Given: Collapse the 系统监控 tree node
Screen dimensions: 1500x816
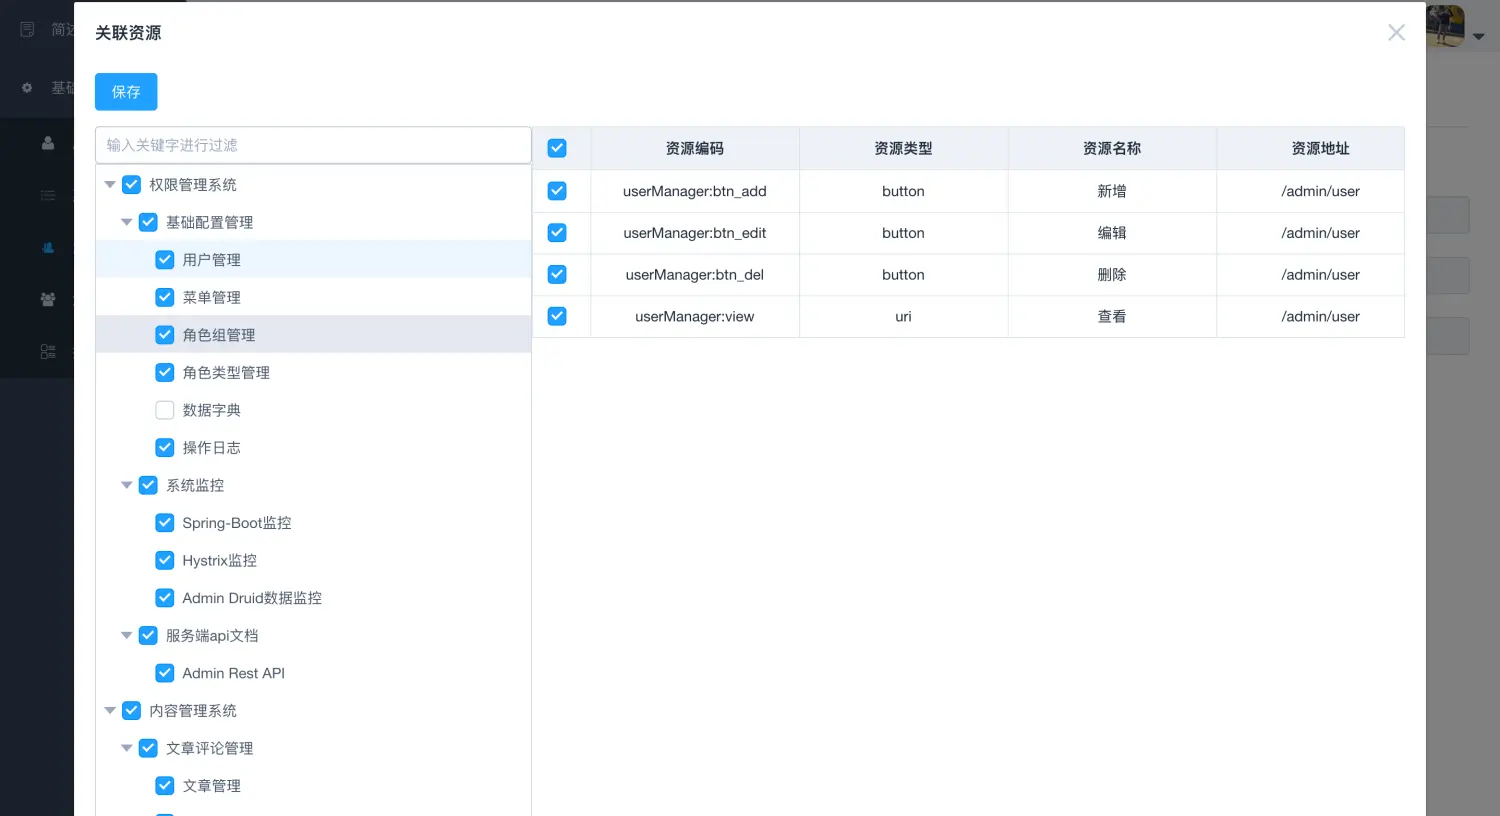Looking at the screenshot, I should coord(127,485).
